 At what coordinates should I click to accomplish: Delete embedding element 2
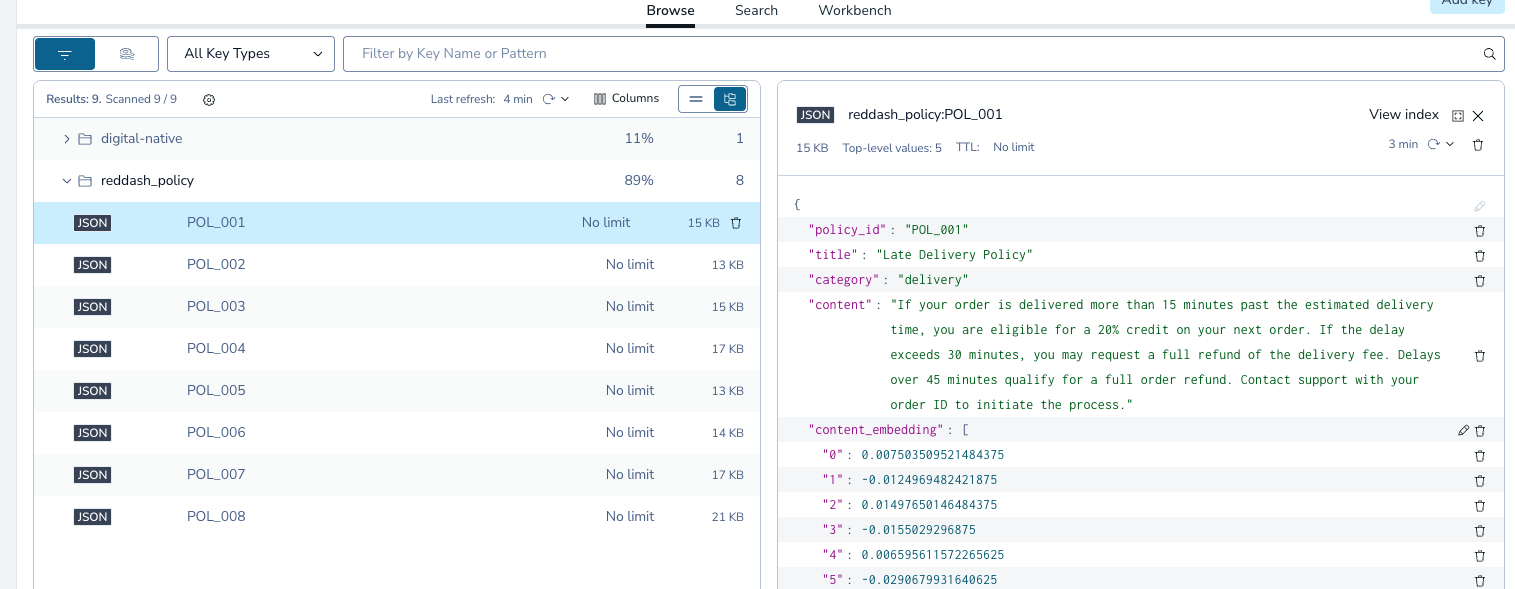[1480, 506]
